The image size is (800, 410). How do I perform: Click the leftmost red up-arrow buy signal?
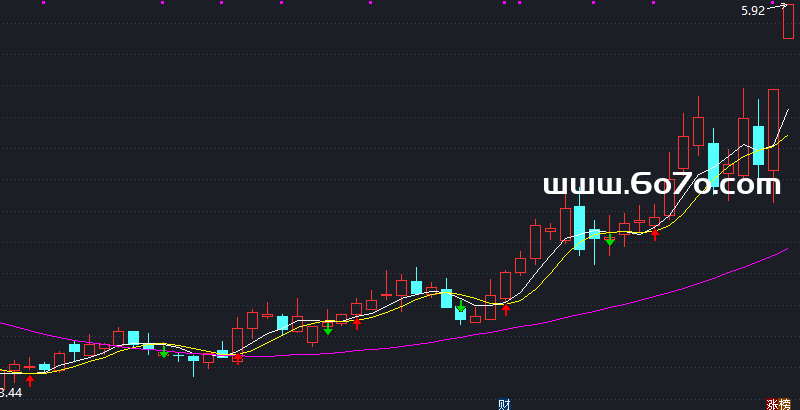(29, 380)
